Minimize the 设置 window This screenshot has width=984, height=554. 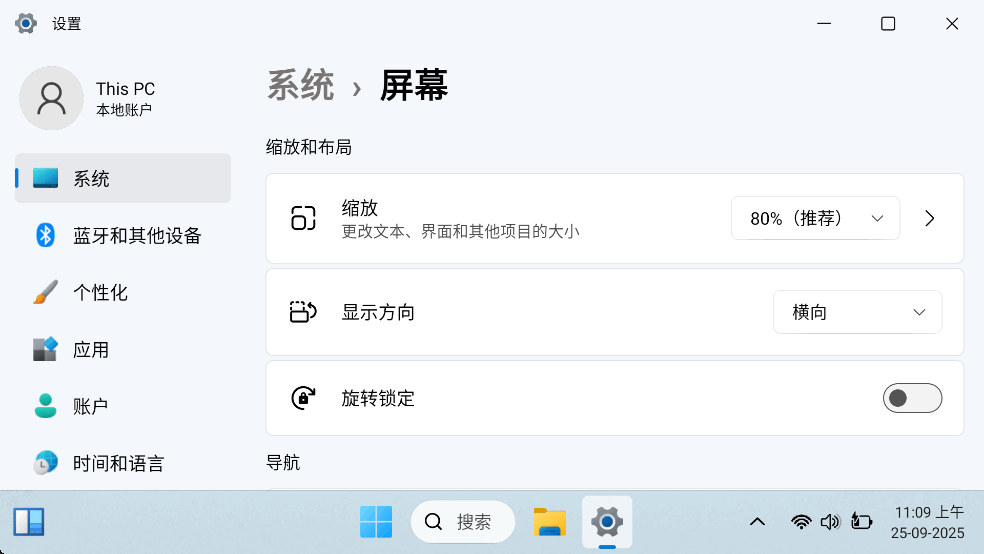click(824, 24)
